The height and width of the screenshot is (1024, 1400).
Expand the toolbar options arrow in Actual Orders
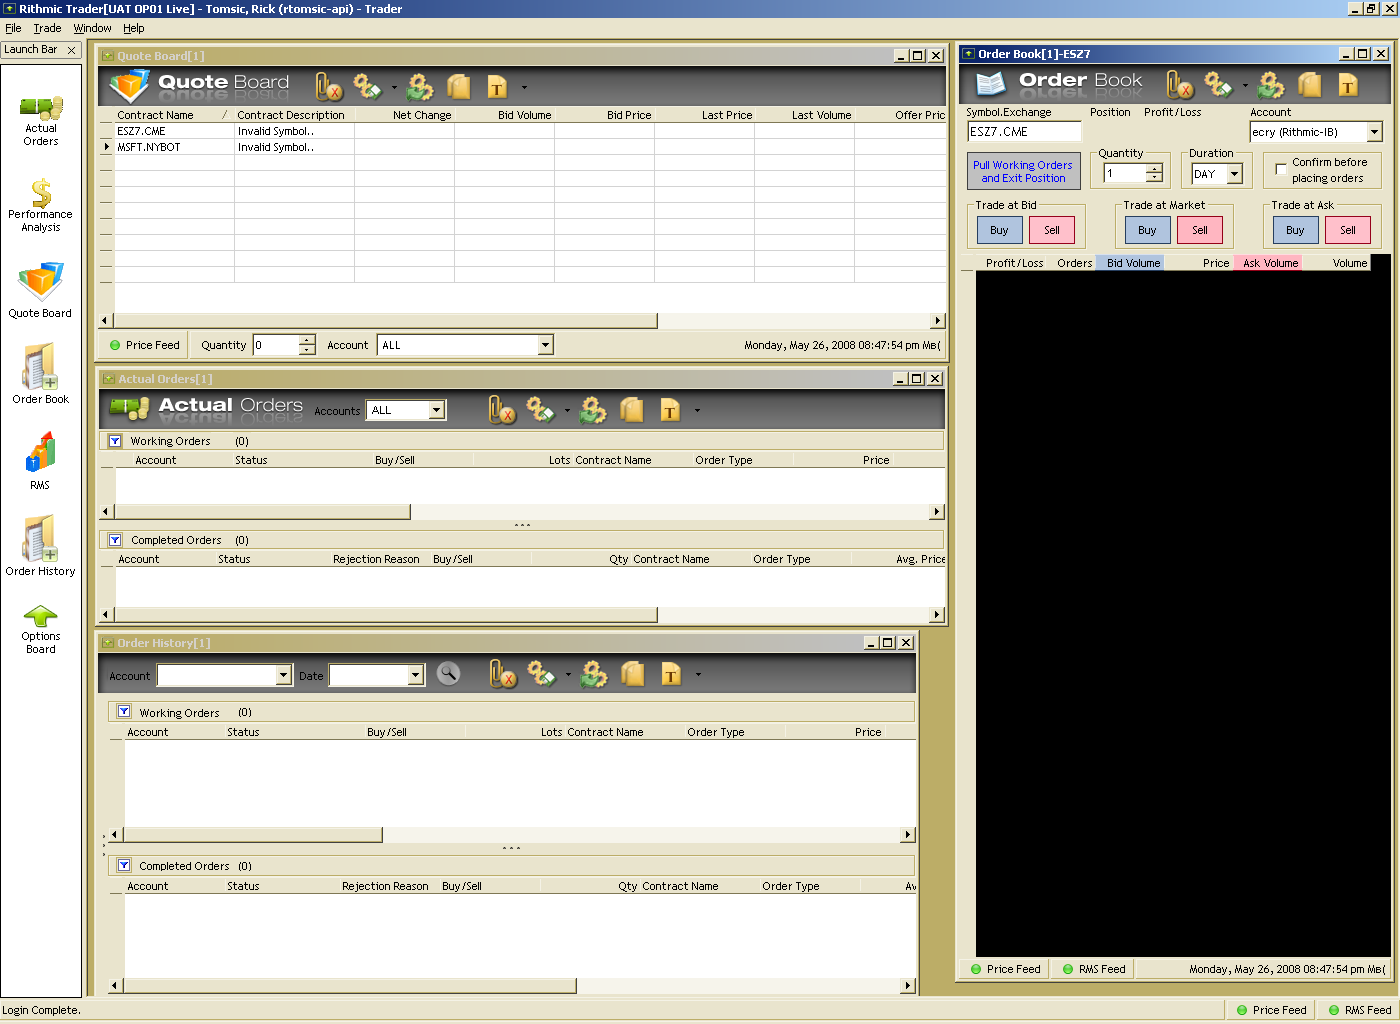click(697, 410)
